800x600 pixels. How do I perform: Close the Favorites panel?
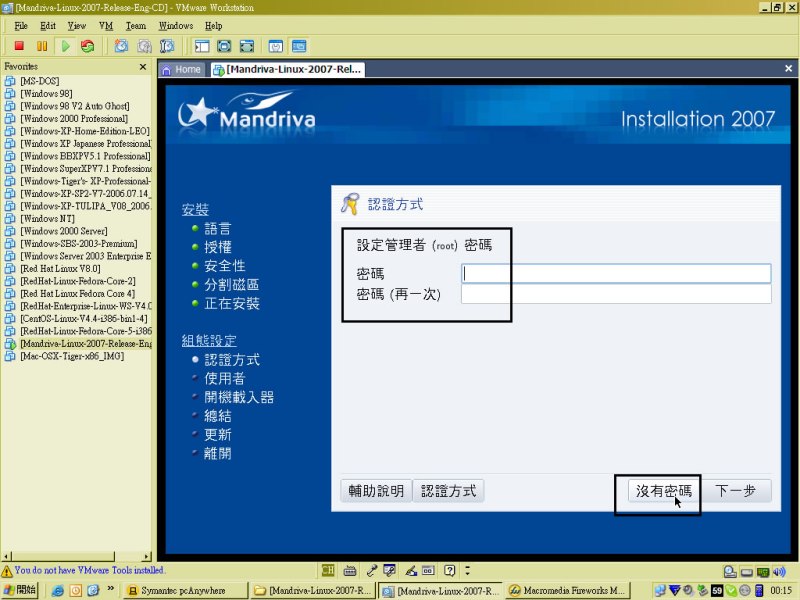coord(143,66)
